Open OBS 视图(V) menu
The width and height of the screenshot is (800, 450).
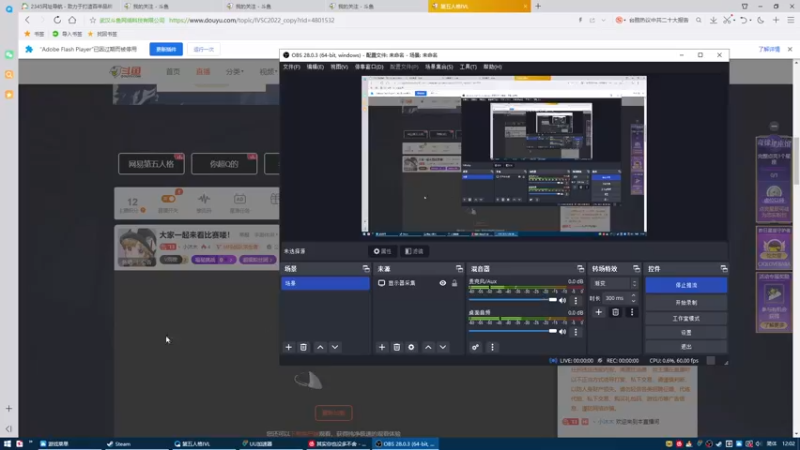point(339,67)
